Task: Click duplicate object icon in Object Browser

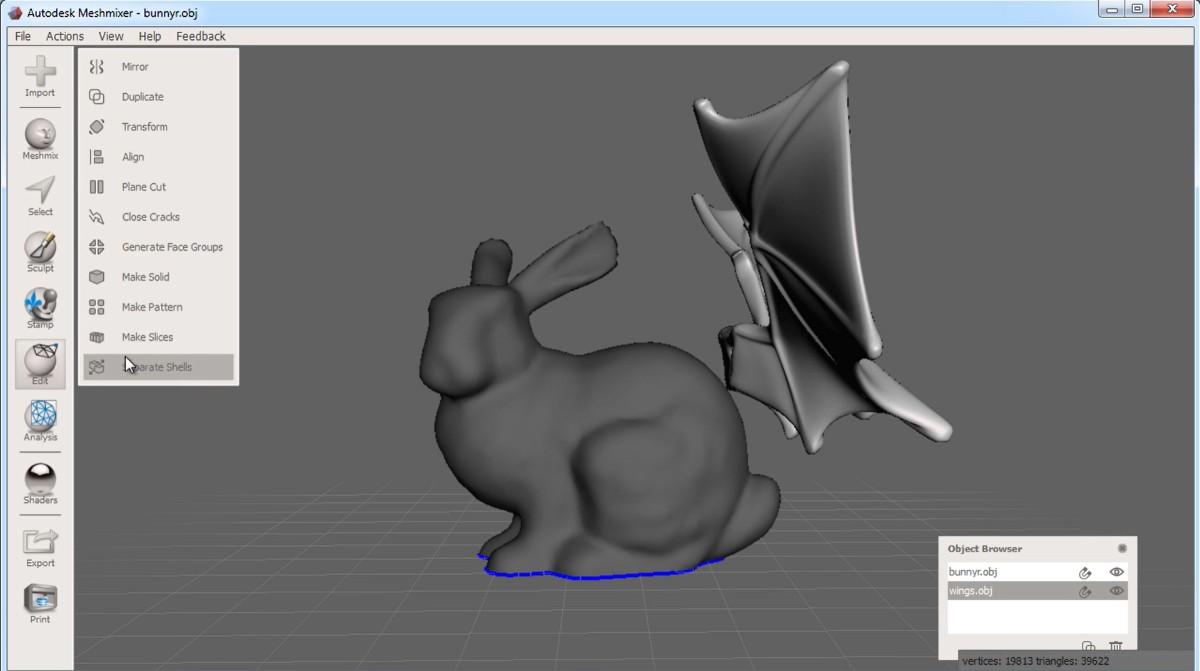Action: coord(1088,648)
